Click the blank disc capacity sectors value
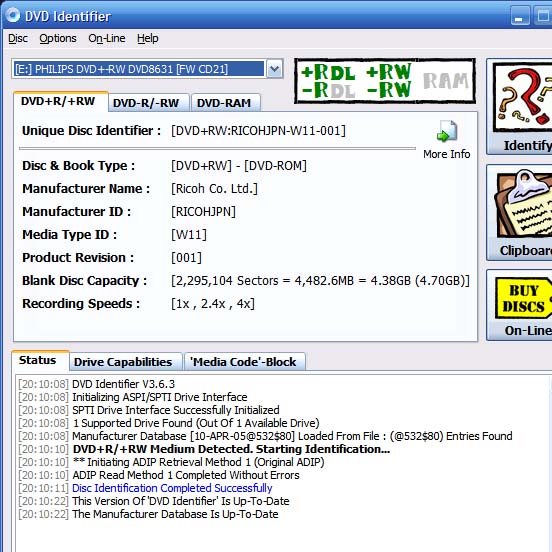Screen dimensions: 552x552 click(x=320, y=281)
